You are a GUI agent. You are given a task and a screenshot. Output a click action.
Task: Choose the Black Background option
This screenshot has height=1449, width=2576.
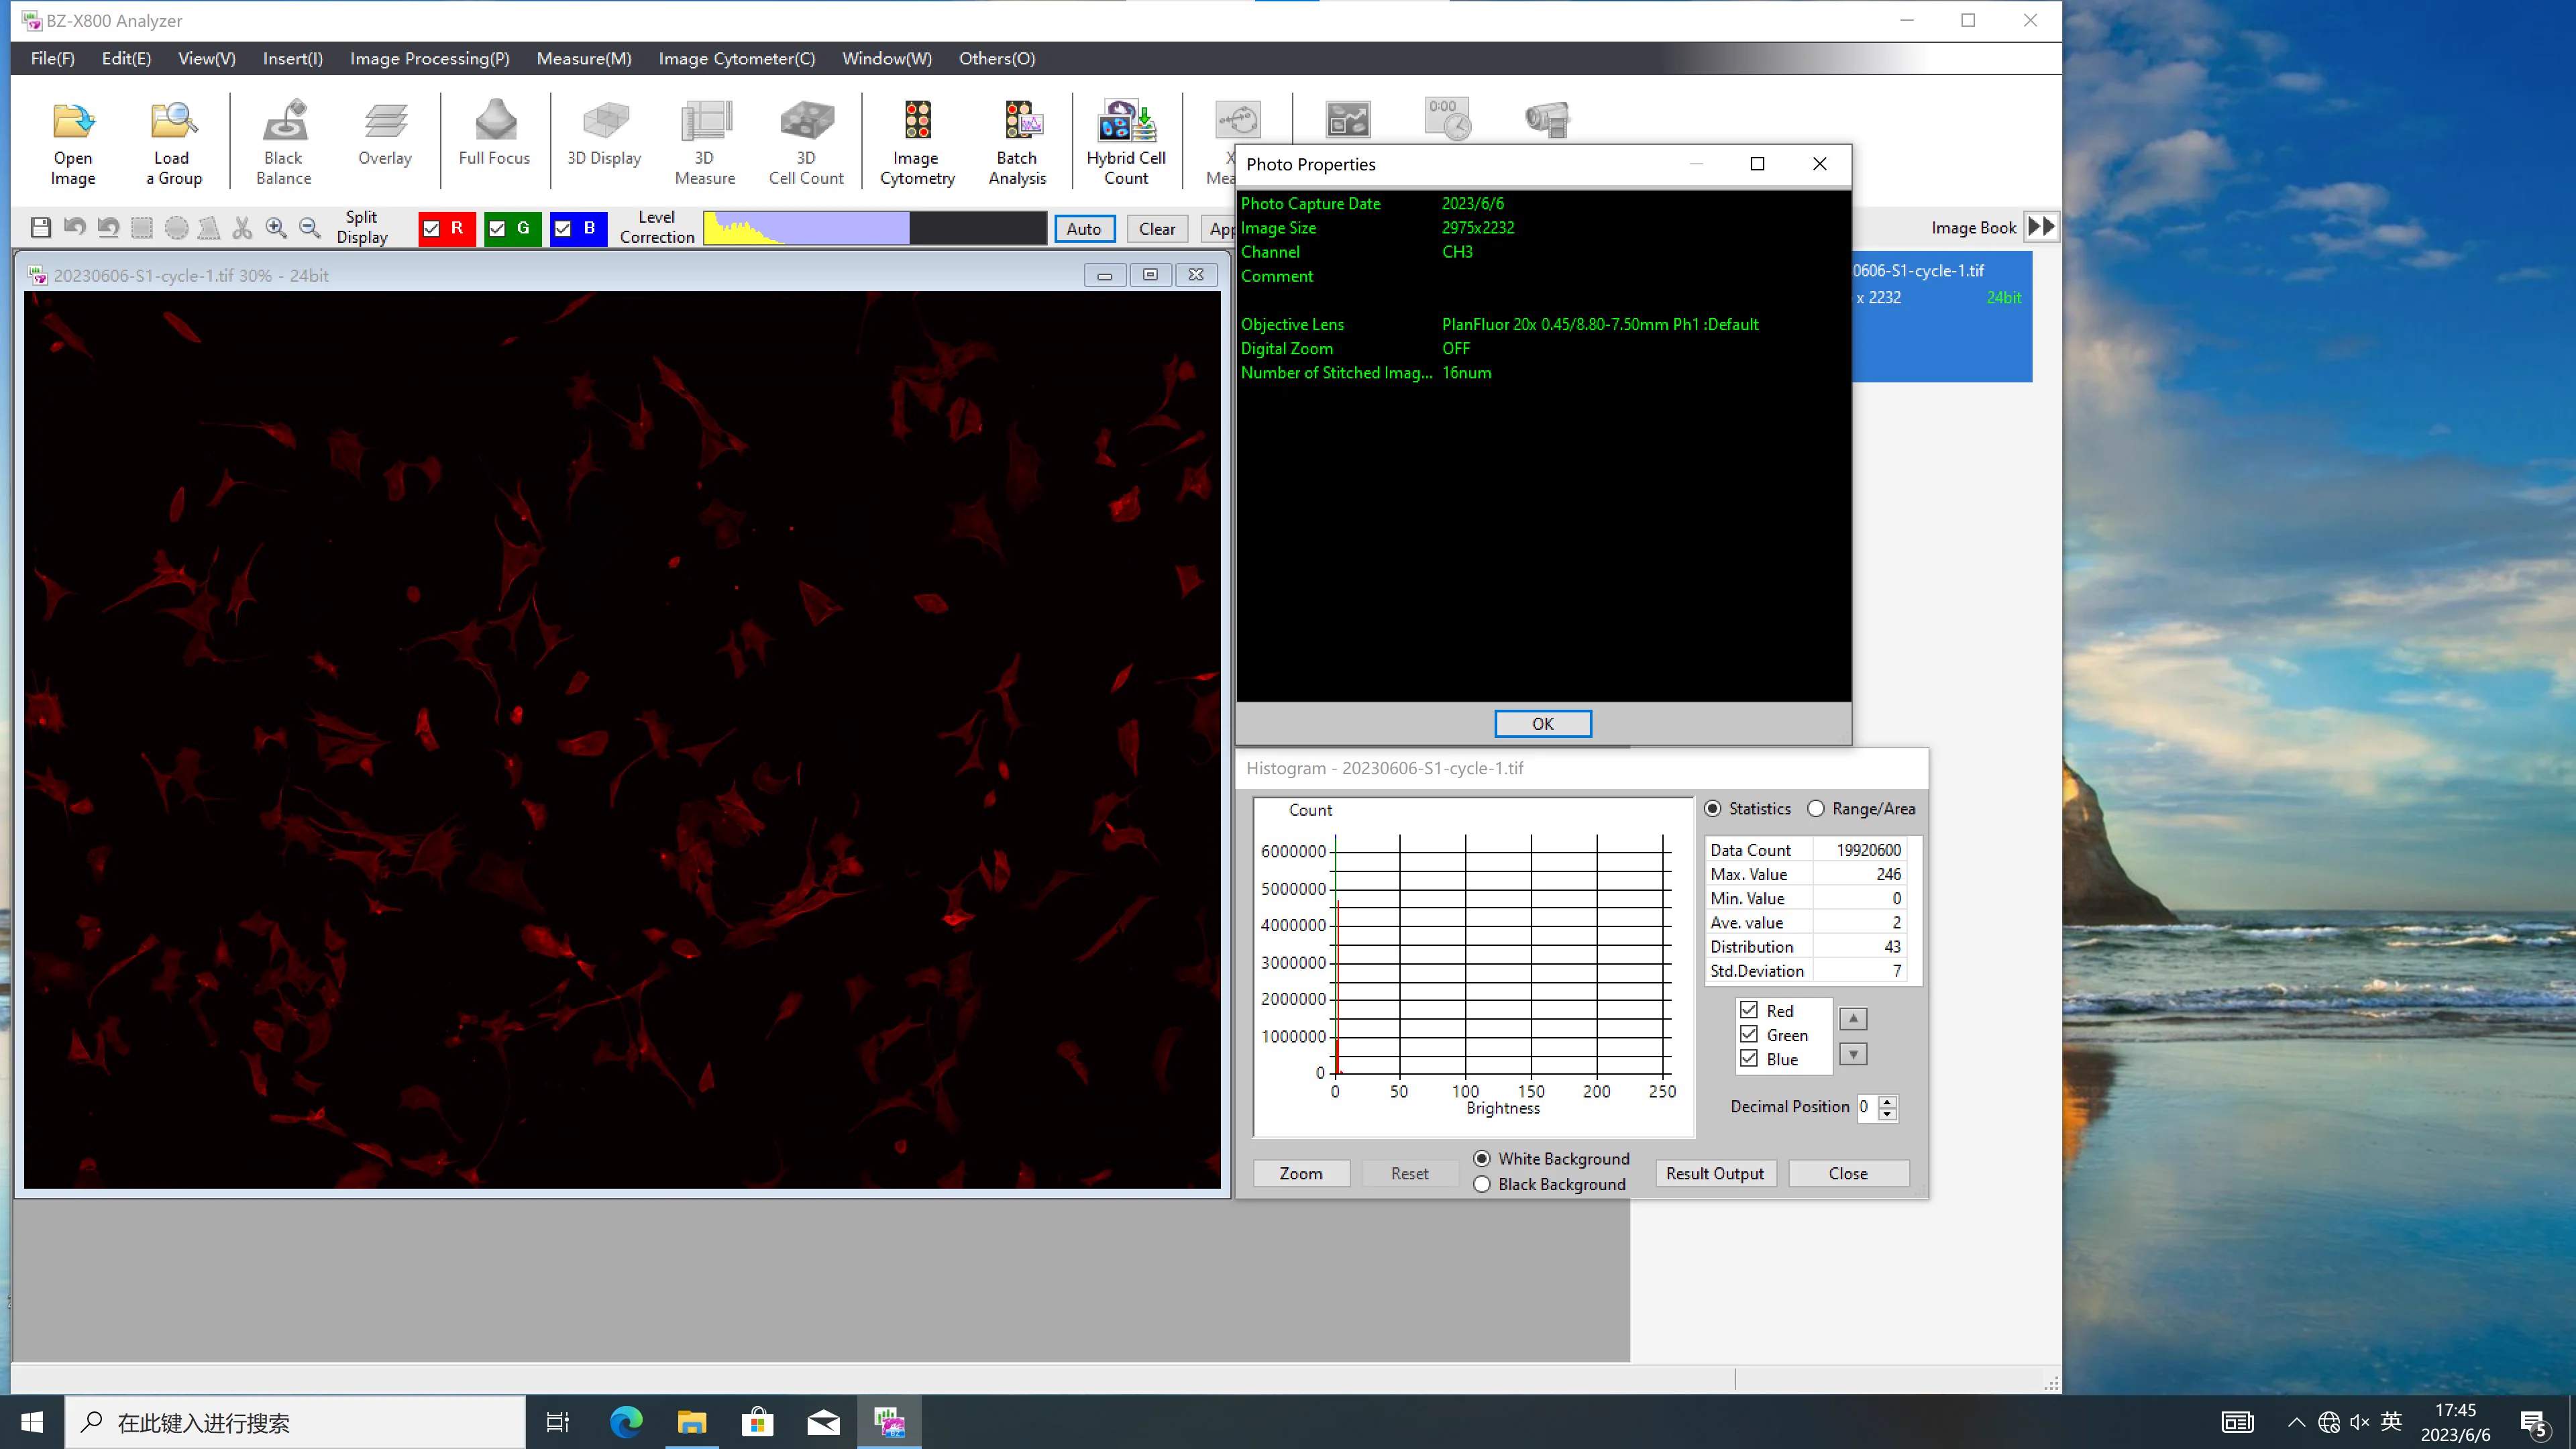click(x=1482, y=1184)
